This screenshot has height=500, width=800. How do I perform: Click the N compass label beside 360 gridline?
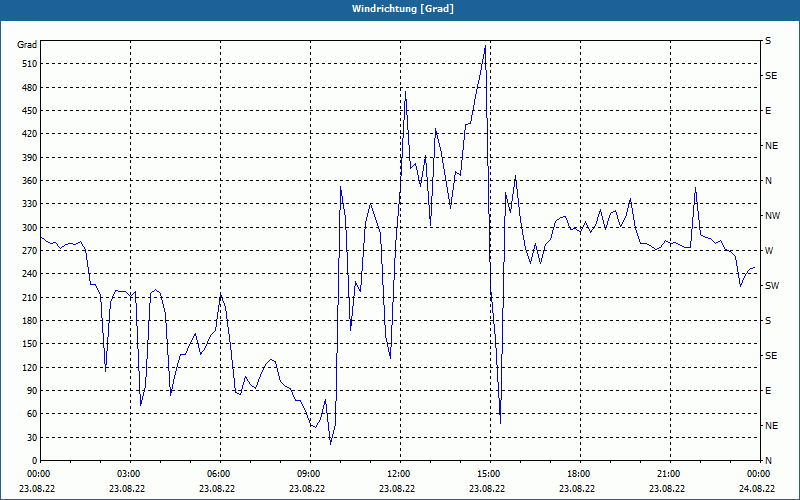point(768,181)
